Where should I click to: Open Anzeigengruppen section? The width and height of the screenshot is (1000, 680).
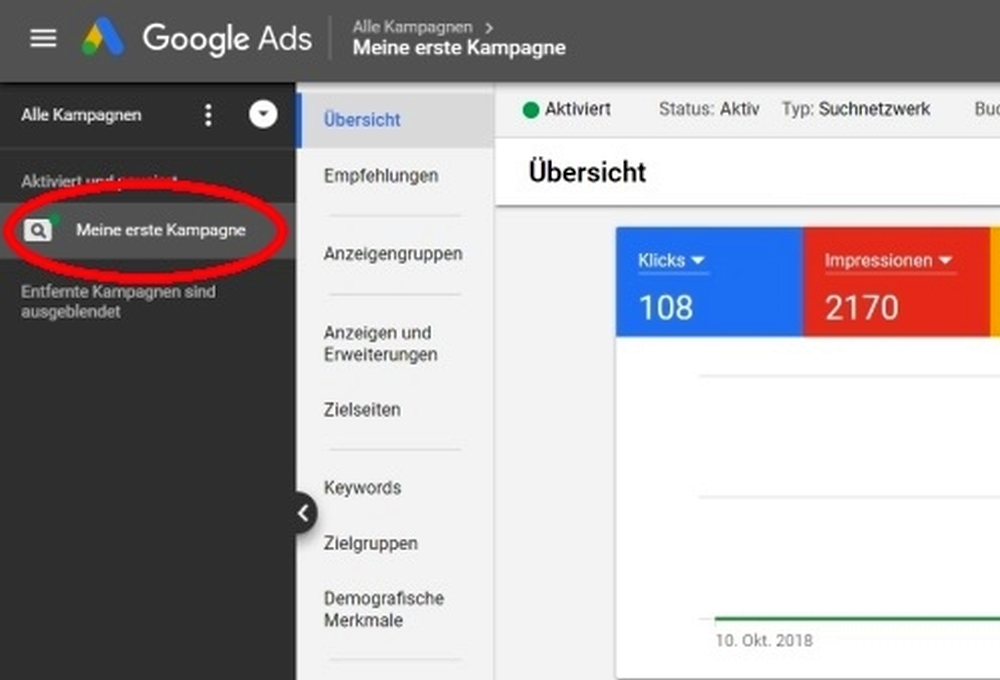393,254
